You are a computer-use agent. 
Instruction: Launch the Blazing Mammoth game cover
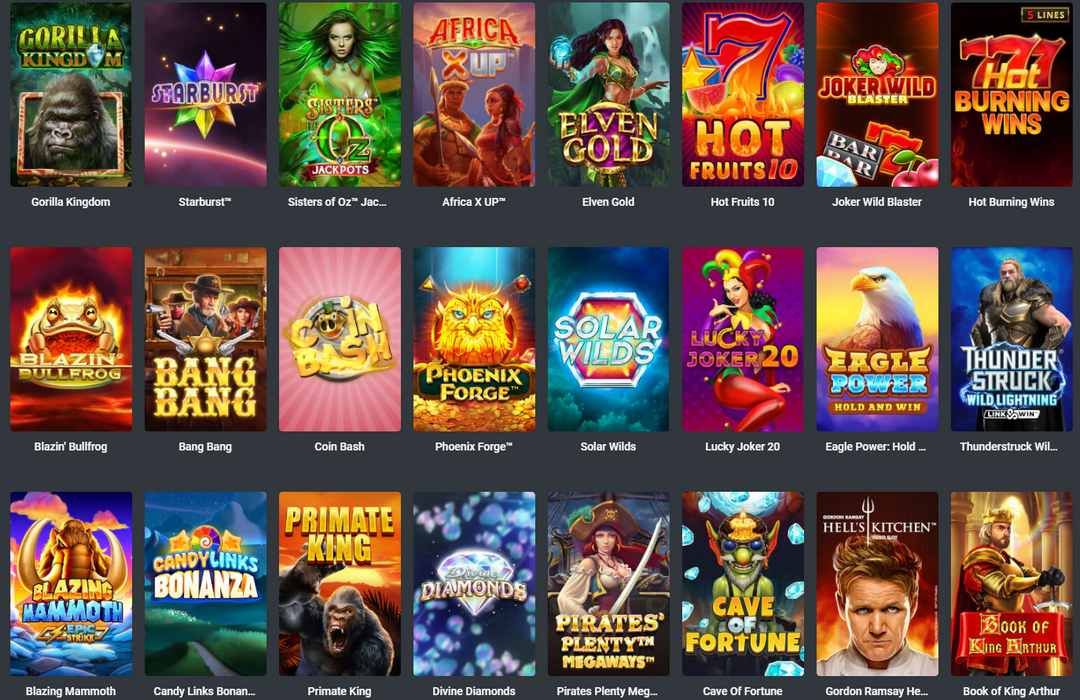coord(71,584)
